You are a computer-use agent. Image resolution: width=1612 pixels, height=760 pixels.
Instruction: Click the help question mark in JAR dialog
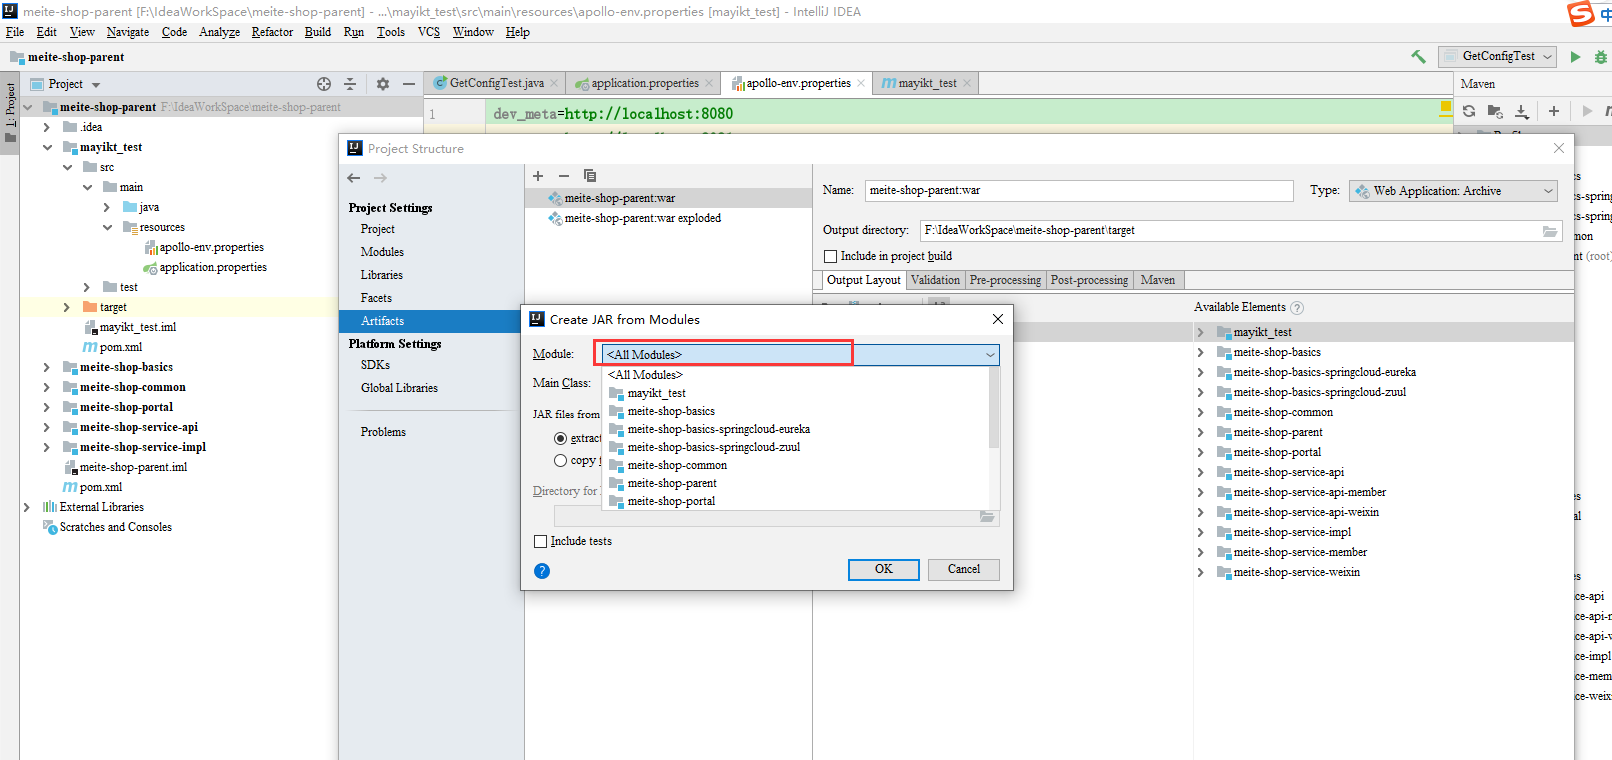pos(542,571)
